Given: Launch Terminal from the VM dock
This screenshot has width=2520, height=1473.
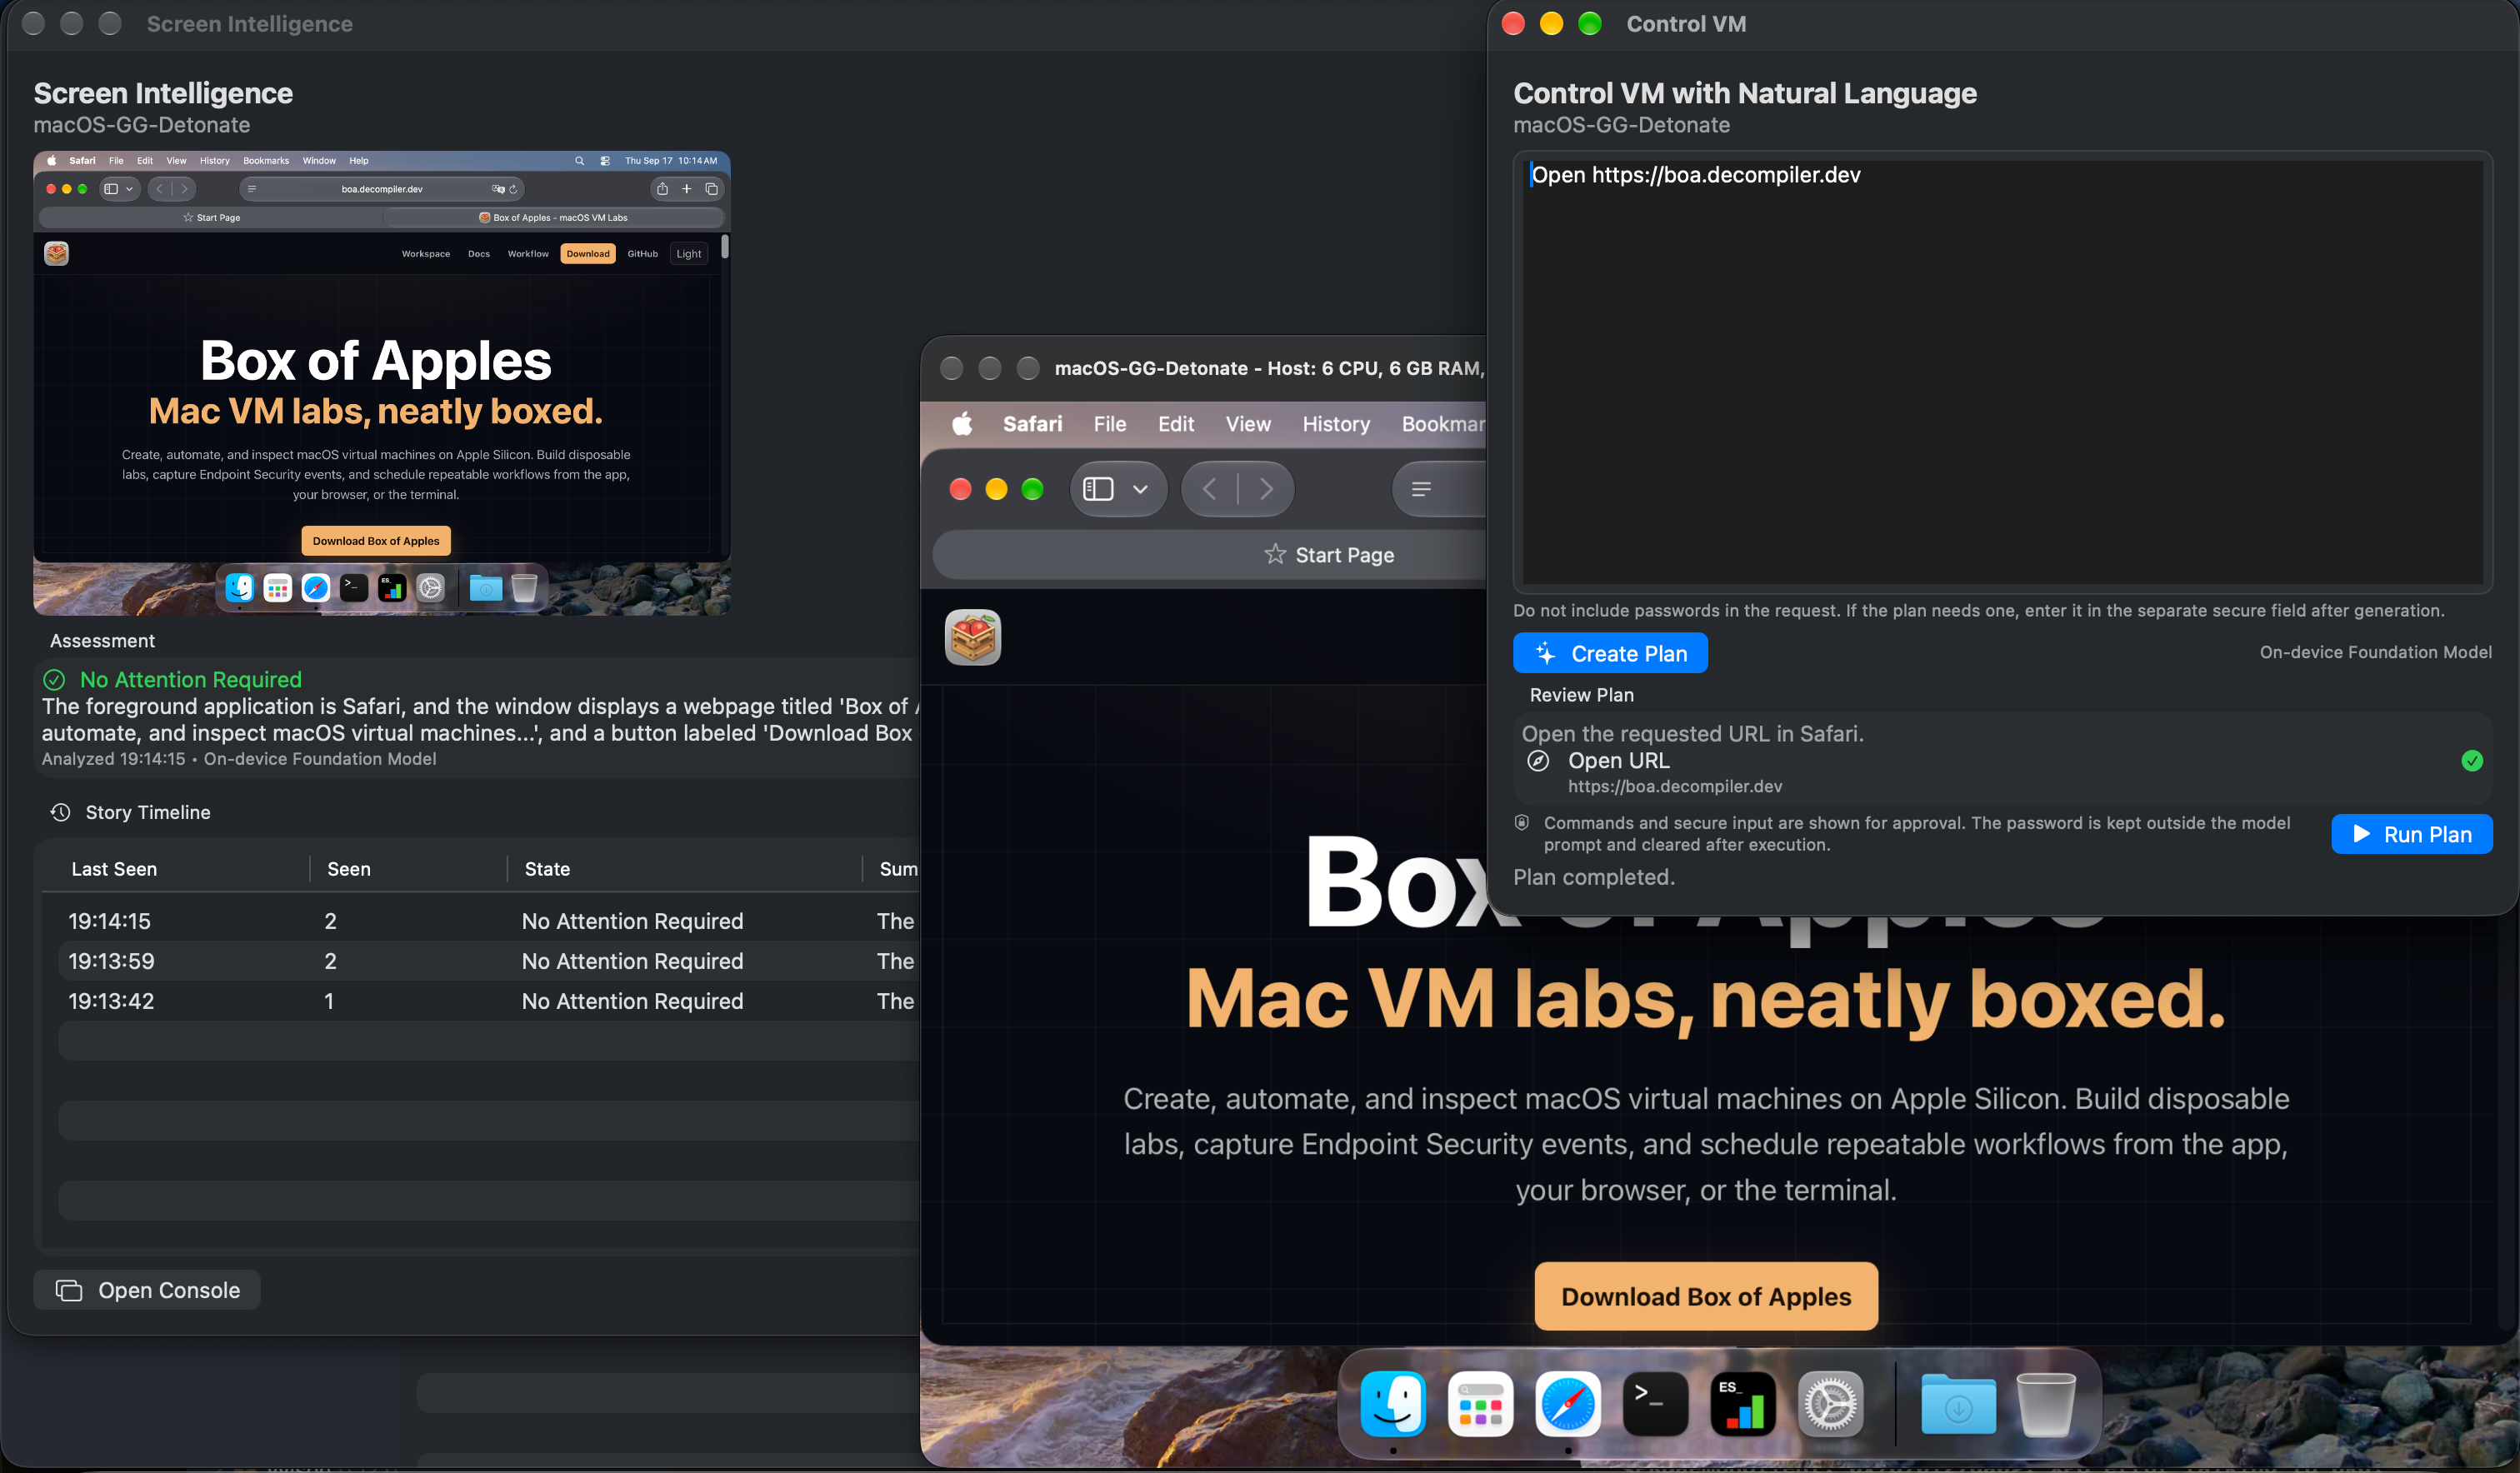Looking at the screenshot, I should (1655, 1404).
